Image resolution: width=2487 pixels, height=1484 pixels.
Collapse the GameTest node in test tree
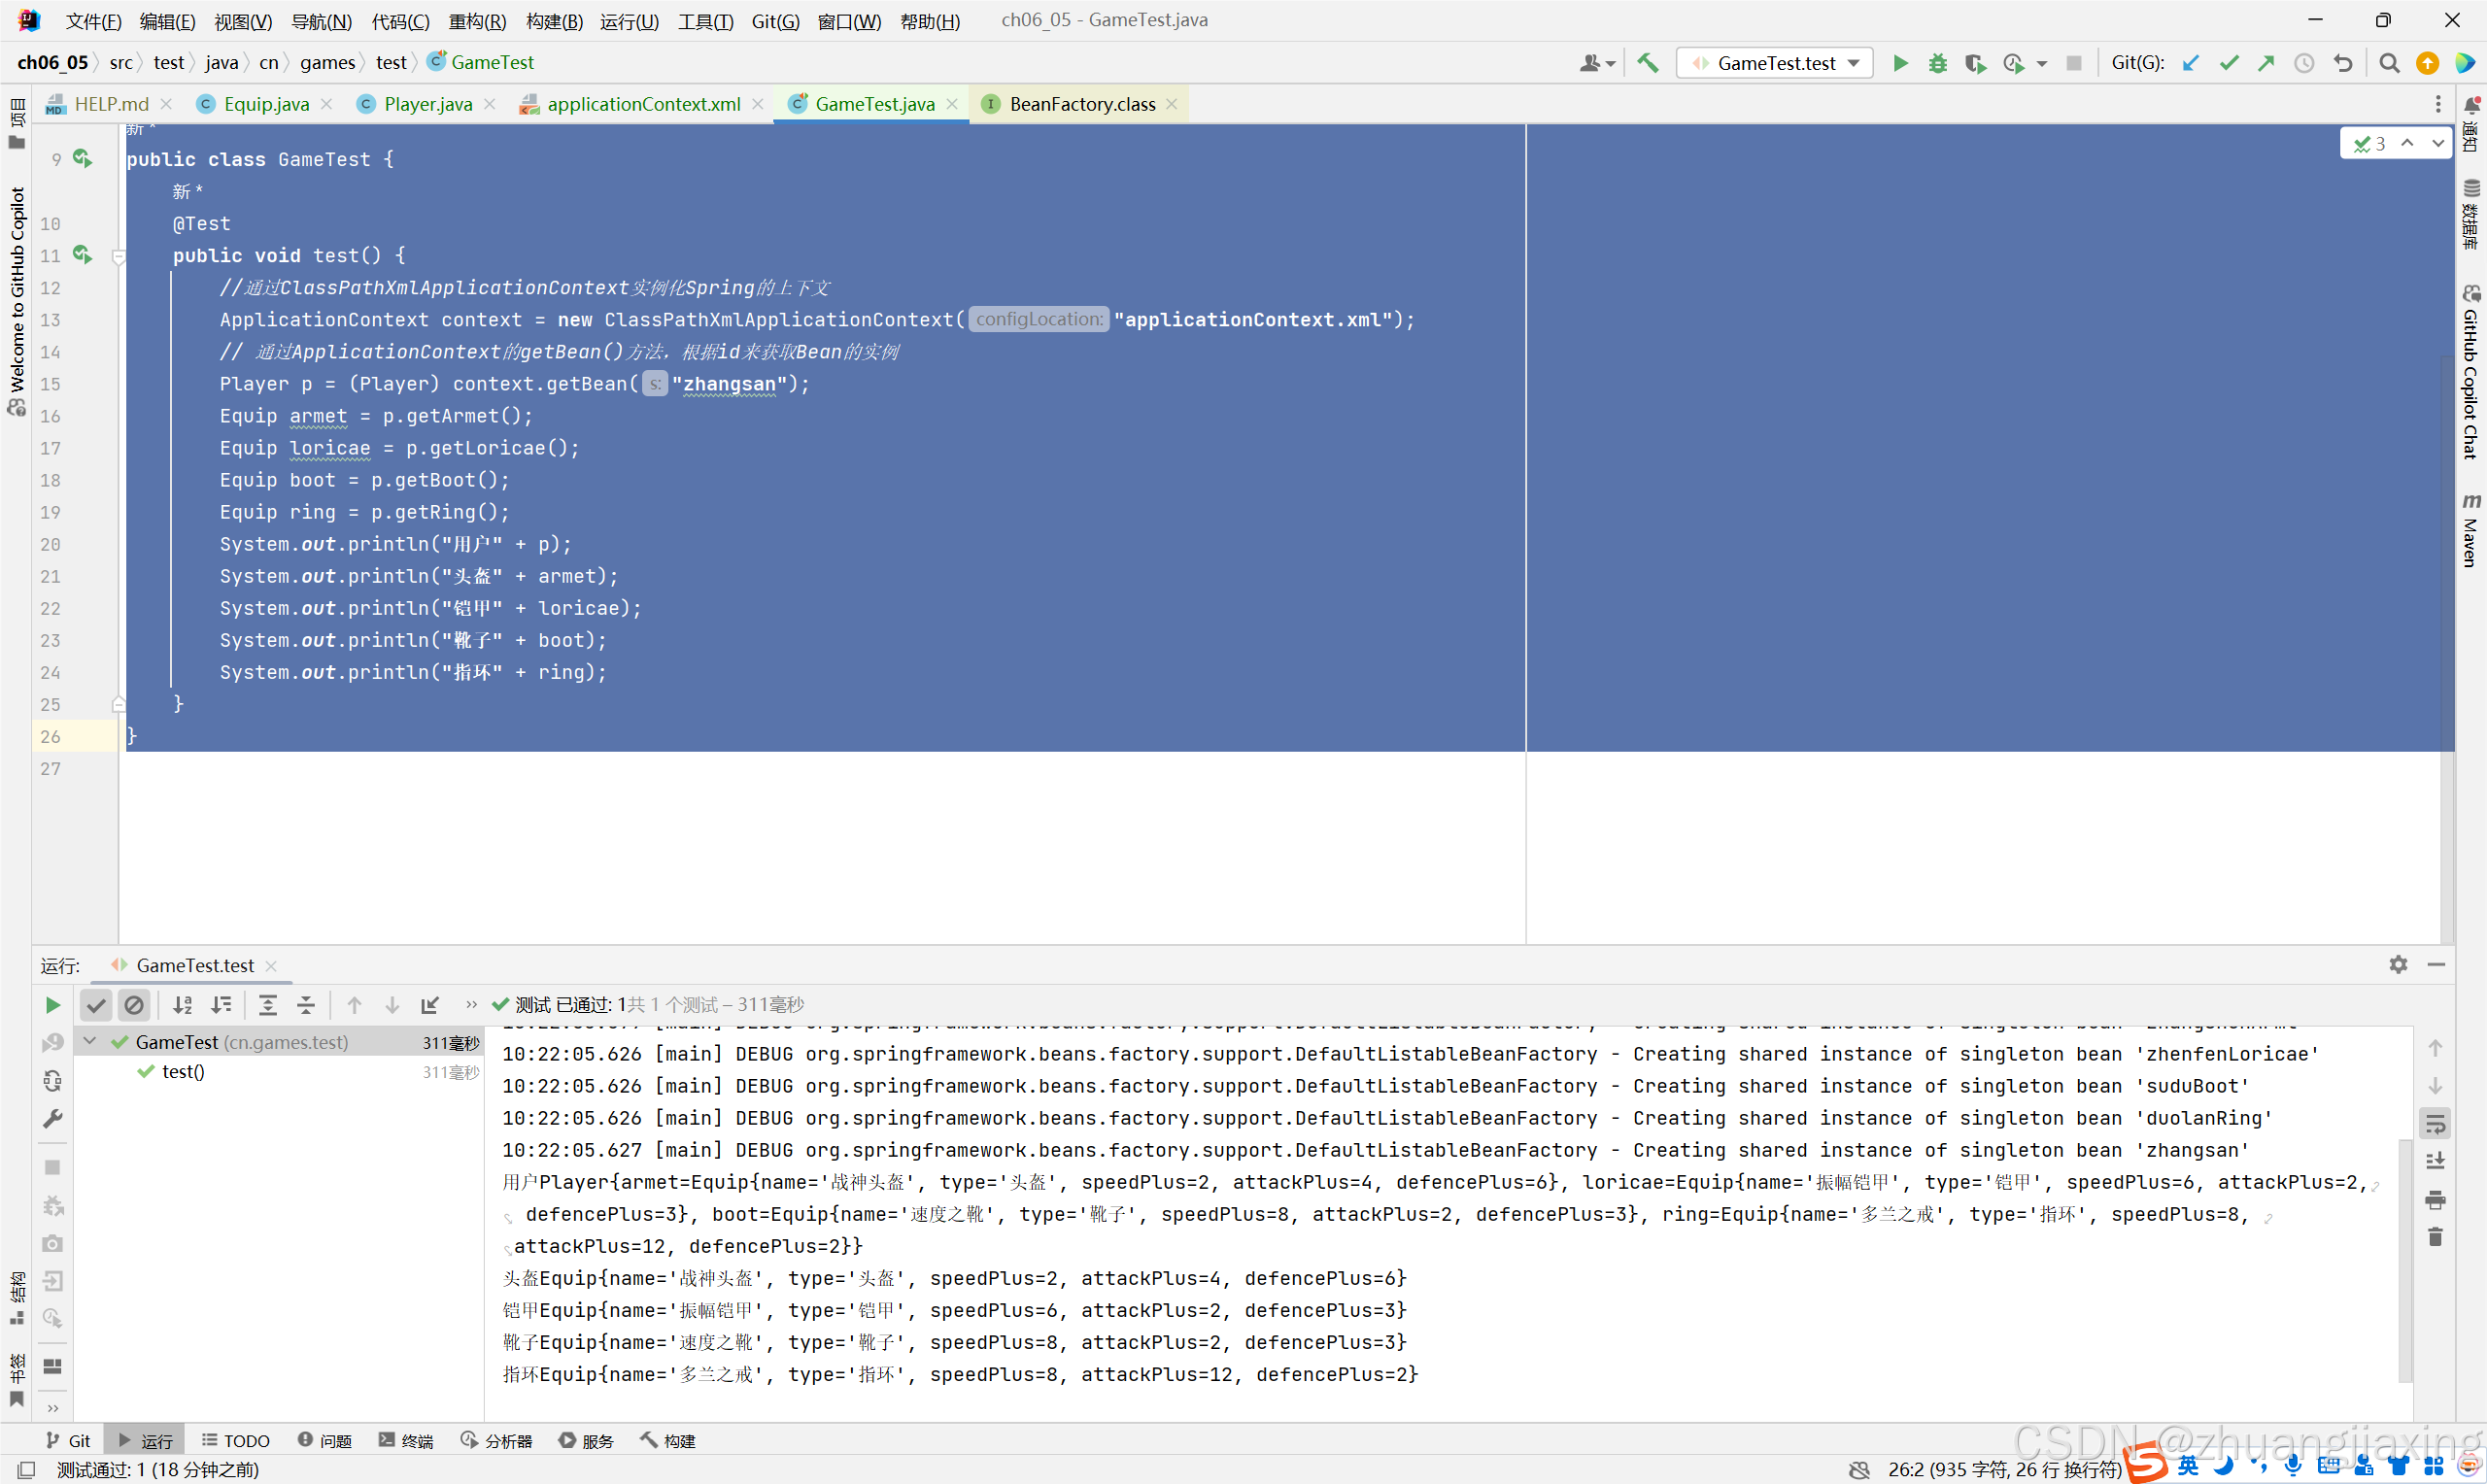click(90, 1042)
